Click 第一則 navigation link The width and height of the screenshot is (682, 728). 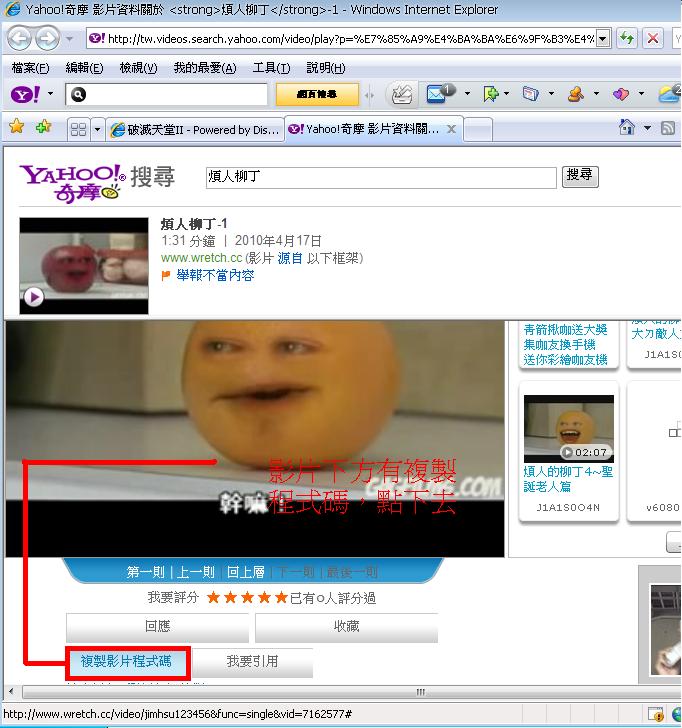[x=145, y=572]
